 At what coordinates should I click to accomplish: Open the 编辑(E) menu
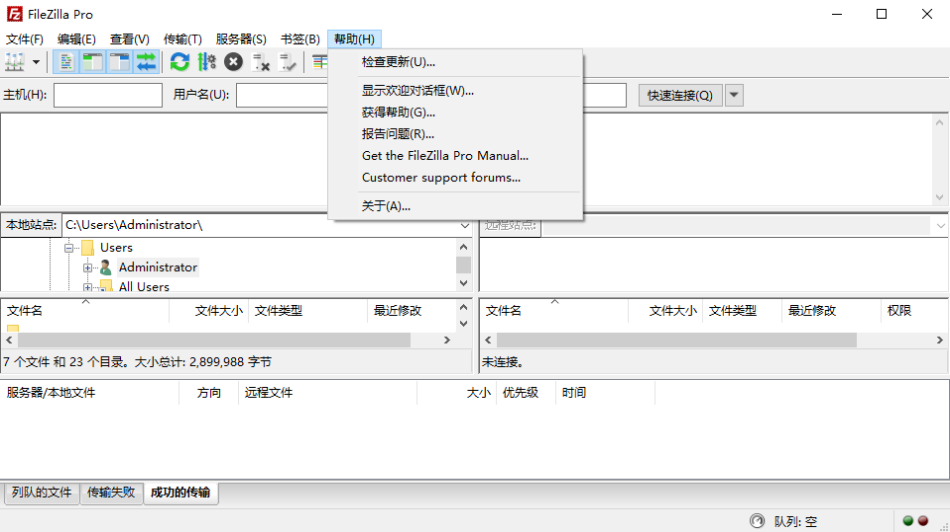(x=76, y=39)
